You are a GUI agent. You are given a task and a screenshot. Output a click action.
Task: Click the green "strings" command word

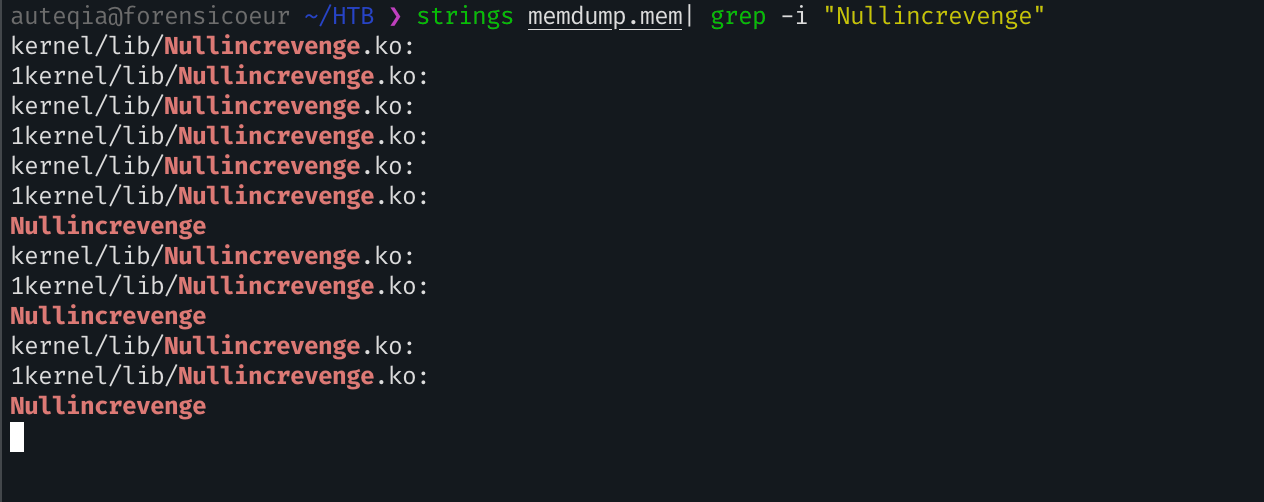[466, 16]
